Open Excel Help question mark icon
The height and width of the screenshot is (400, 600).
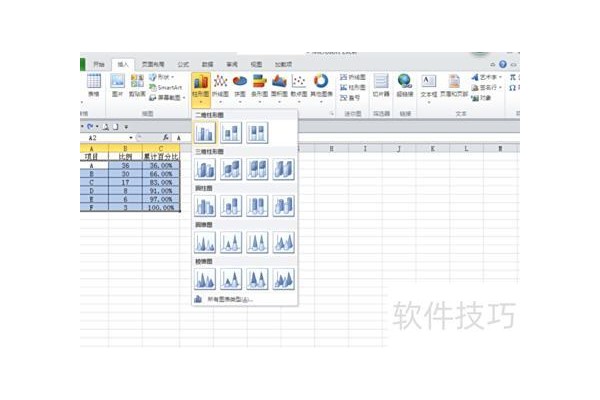pyautogui.click(x=503, y=64)
